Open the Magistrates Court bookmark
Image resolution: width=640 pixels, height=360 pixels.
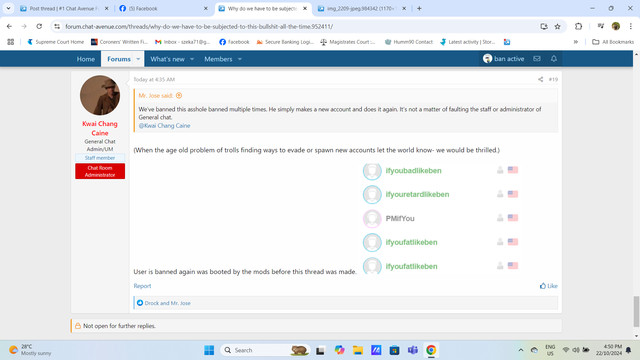tap(348, 42)
